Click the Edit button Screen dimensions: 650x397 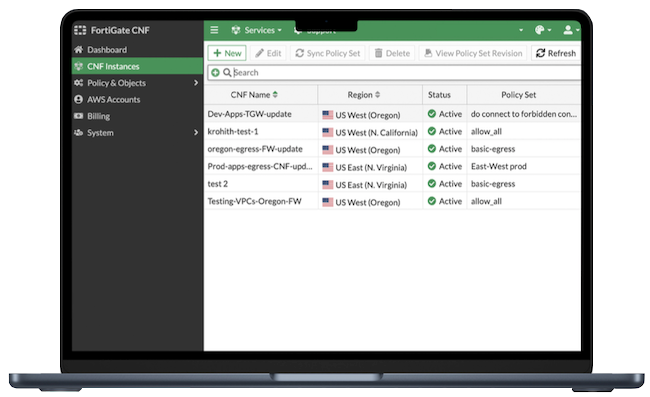(x=268, y=53)
